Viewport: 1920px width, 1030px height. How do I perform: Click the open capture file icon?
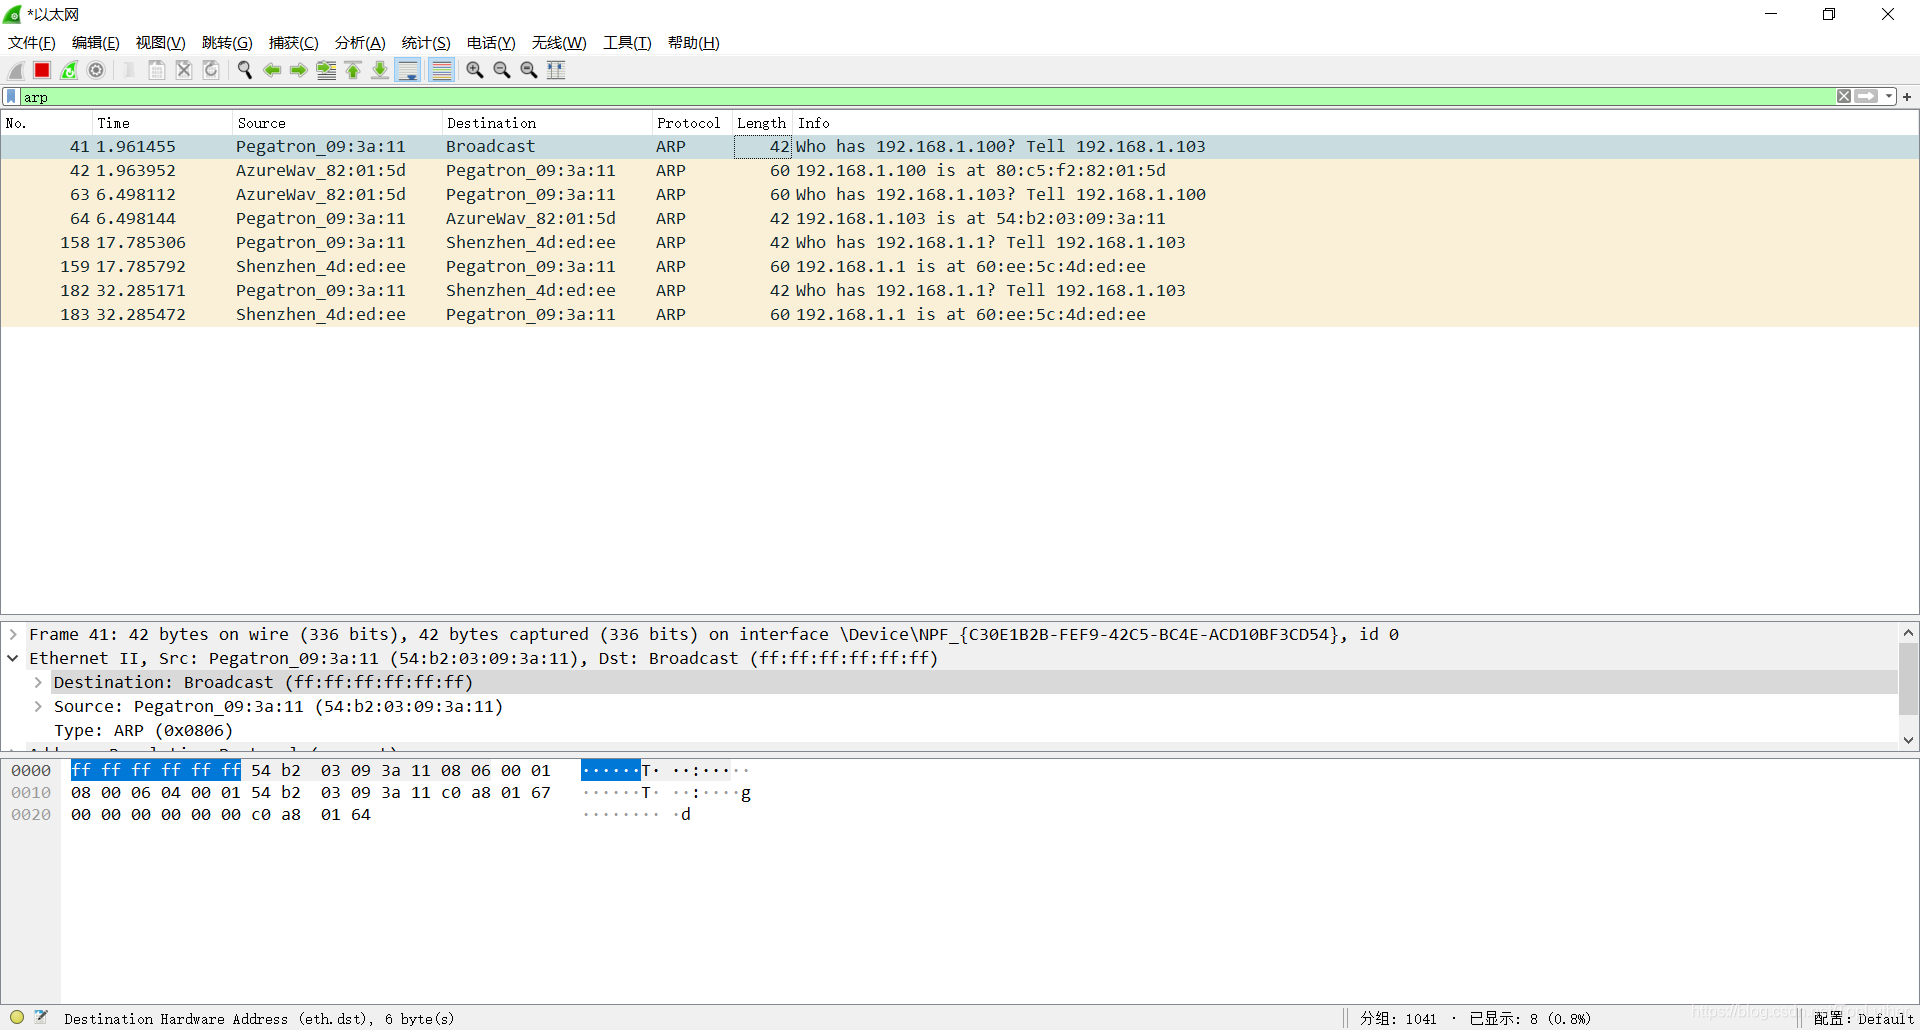pos(130,70)
